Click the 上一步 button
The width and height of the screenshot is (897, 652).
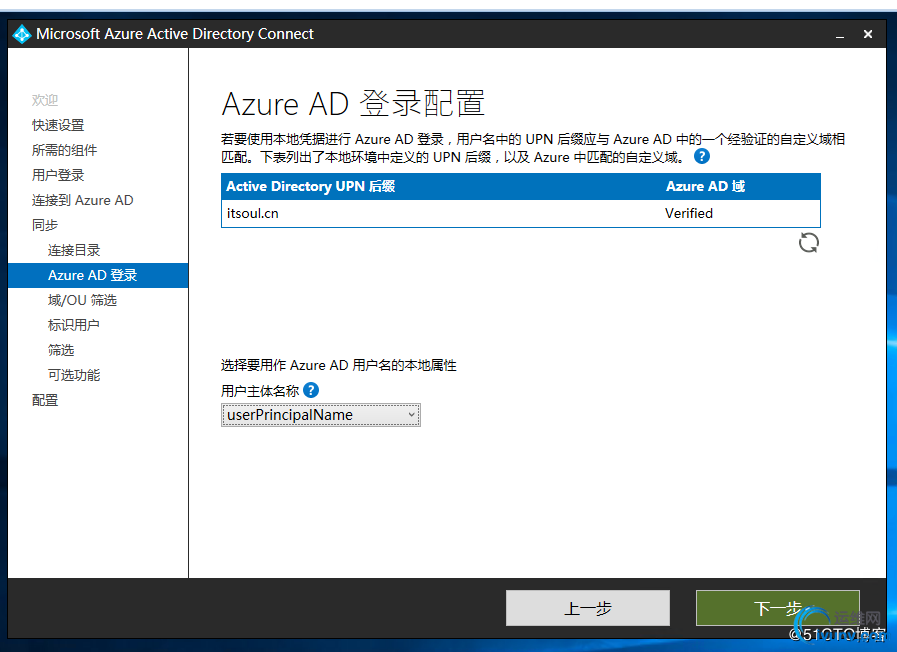[588, 608]
